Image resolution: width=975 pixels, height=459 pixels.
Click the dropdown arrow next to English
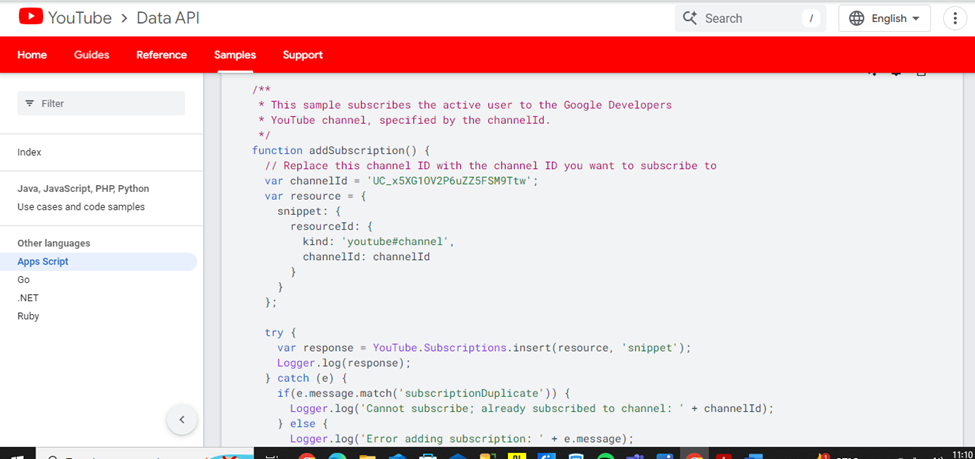[915, 19]
